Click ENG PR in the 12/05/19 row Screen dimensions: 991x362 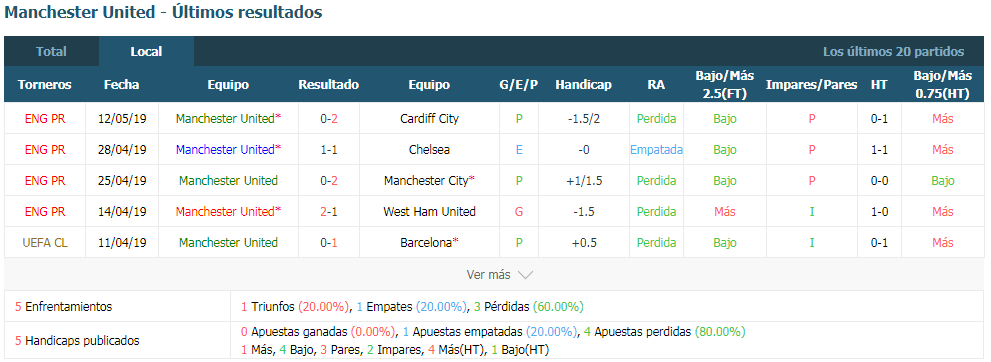point(44,119)
